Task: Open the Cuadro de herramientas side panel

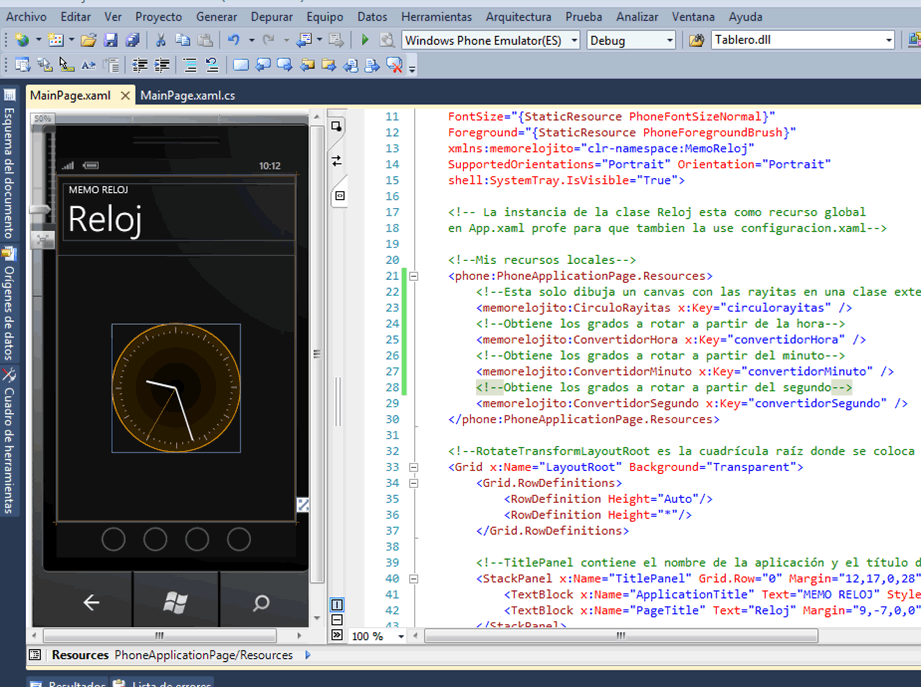Action: point(9,445)
